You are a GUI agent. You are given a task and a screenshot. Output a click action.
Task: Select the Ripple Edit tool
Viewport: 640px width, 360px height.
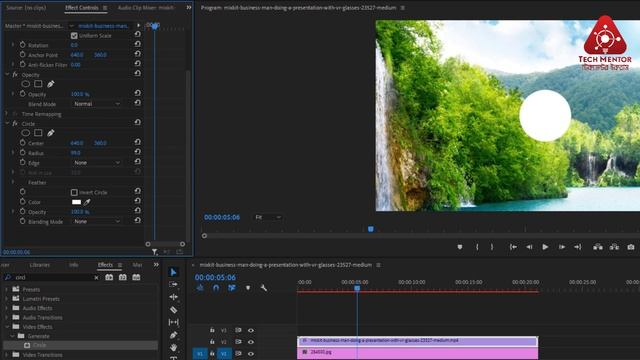point(173,297)
